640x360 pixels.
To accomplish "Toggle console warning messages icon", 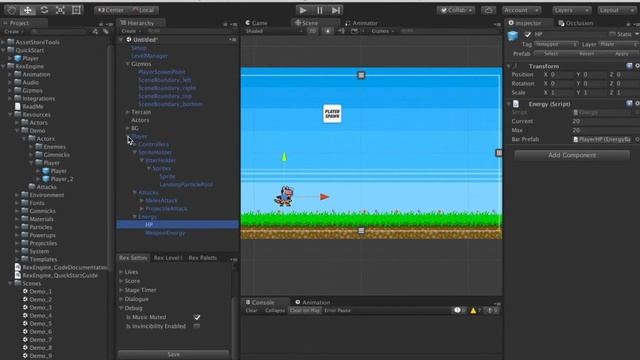I will [x=476, y=311].
